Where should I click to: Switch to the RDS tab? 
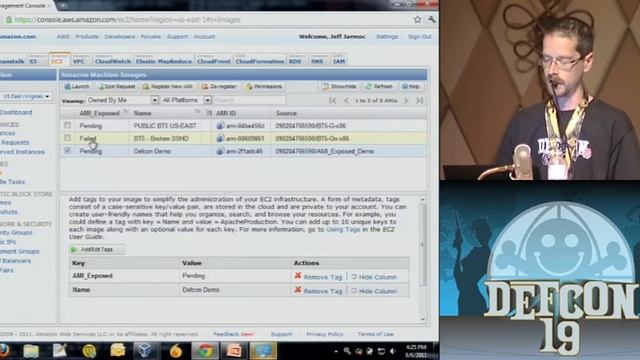pos(296,60)
